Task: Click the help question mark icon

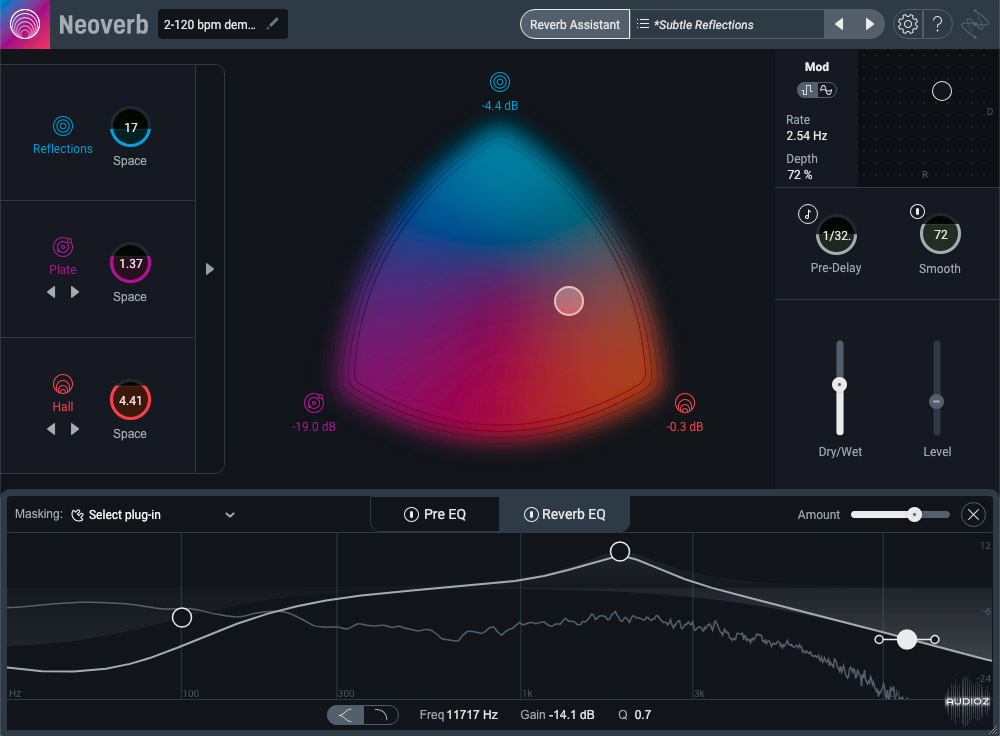Action: coord(937,24)
